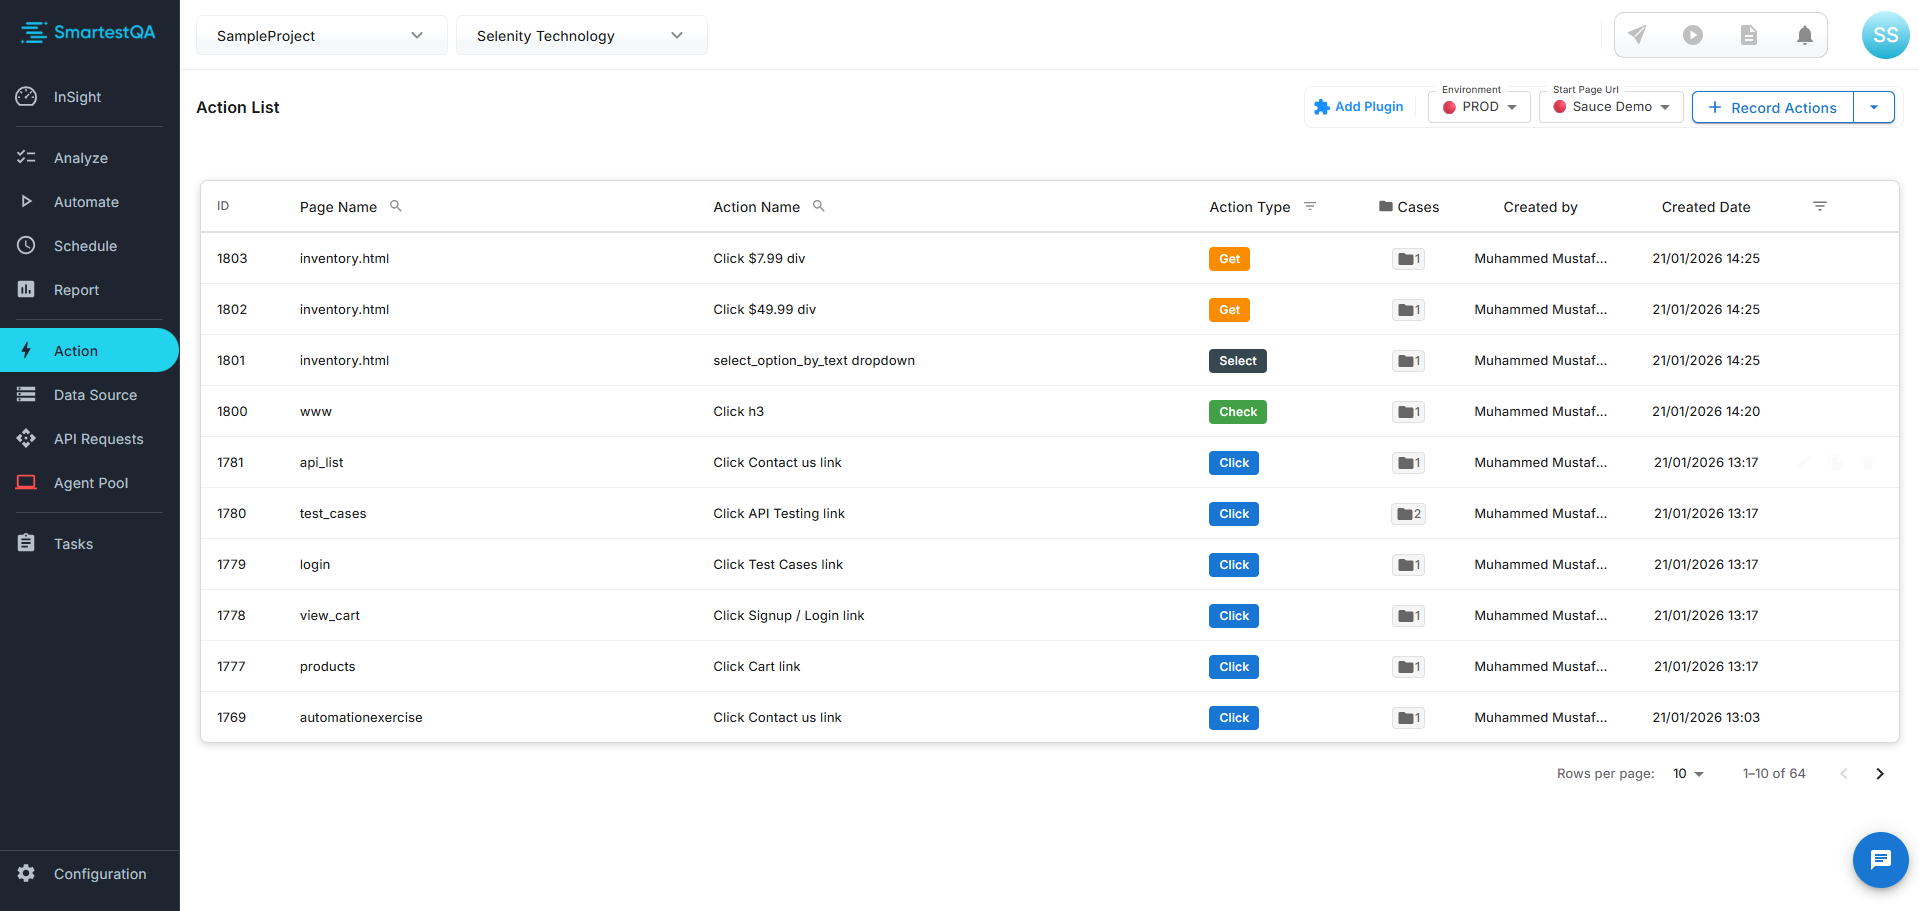Image resolution: width=1919 pixels, height=911 pixels.
Task: Open the document icon in top toolbar
Action: tap(1749, 35)
